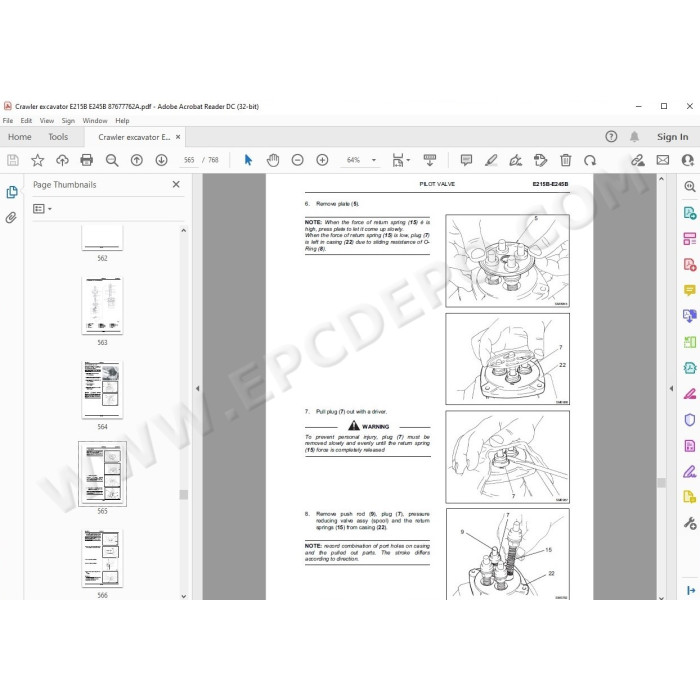This screenshot has height=700, width=700.
Task: Go to previous page arrow
Action: pyautogui.click(x=137, y=160)
